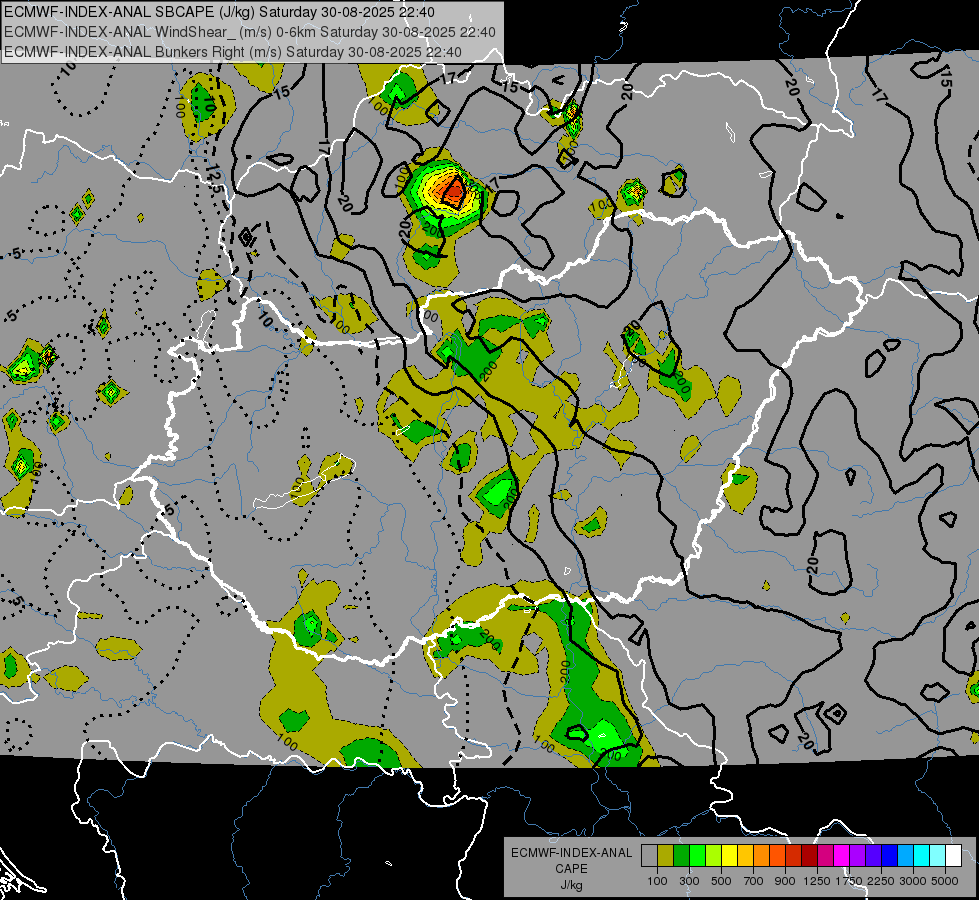
Task: Click the CAPE legend caption
Action: click(571, 869)
